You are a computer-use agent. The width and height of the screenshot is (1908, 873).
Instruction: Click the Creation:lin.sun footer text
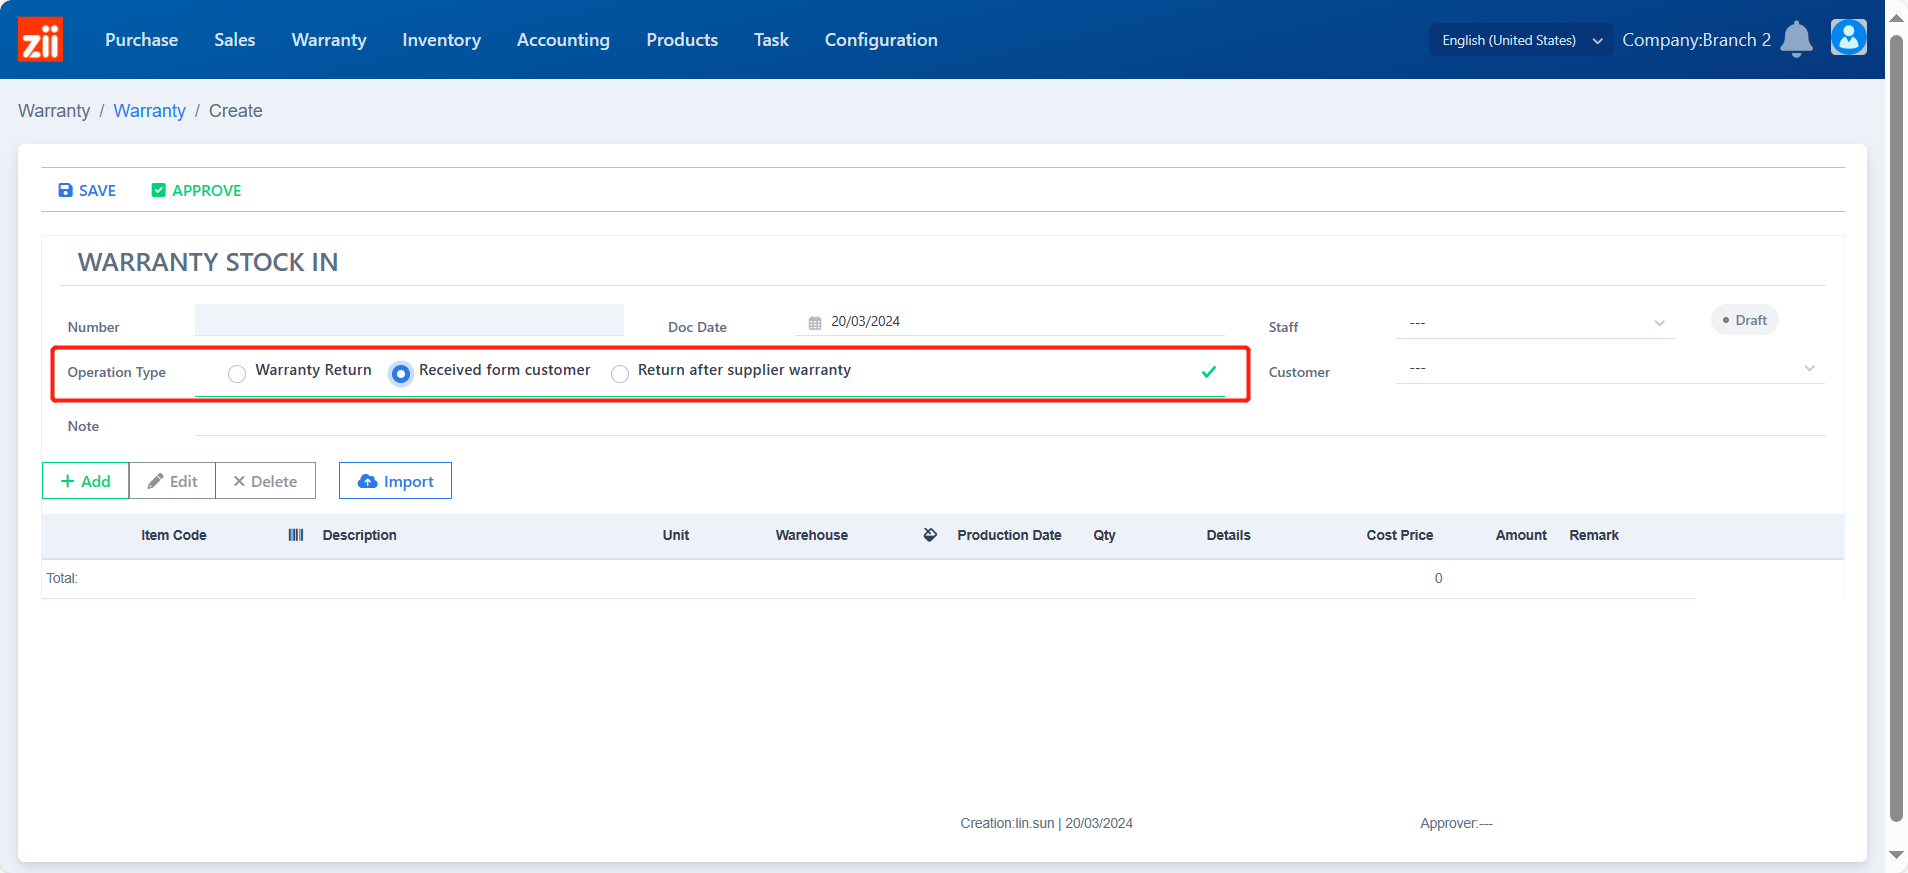[1046, 823]
